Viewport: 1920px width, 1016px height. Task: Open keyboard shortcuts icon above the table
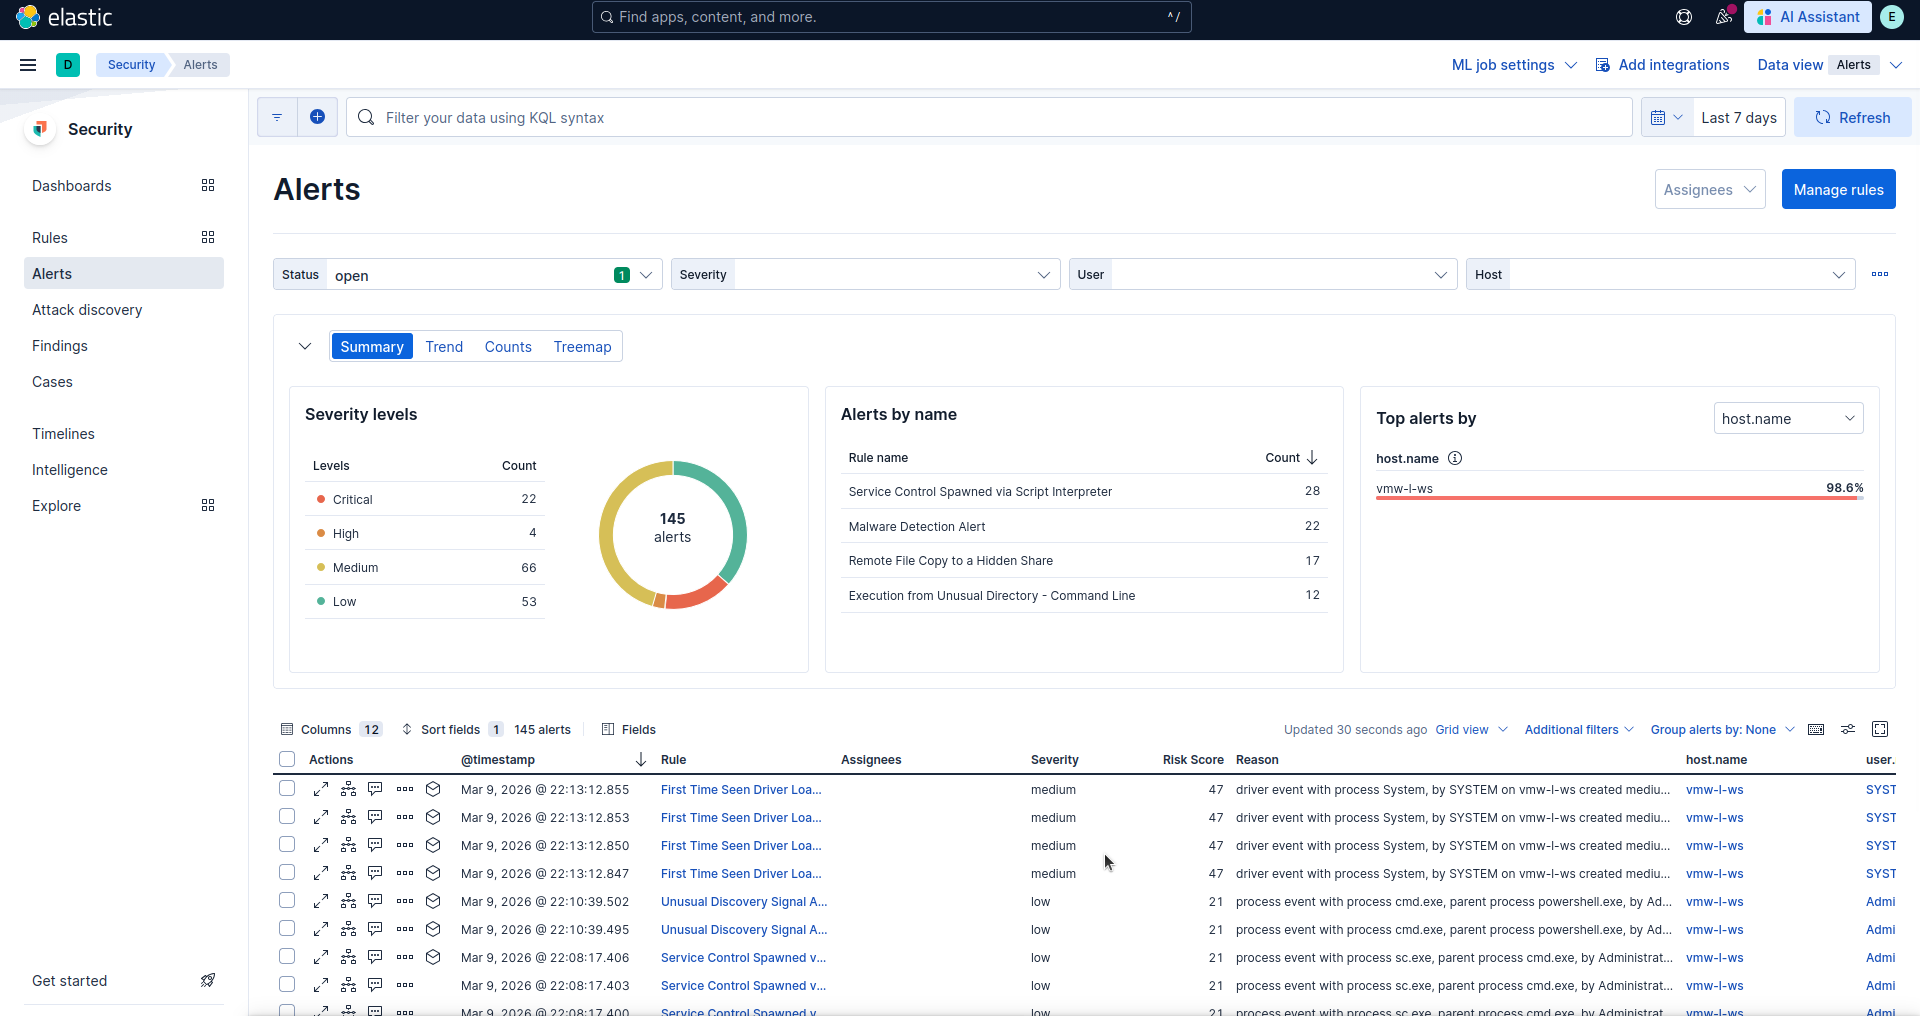tap(1816, 729)
